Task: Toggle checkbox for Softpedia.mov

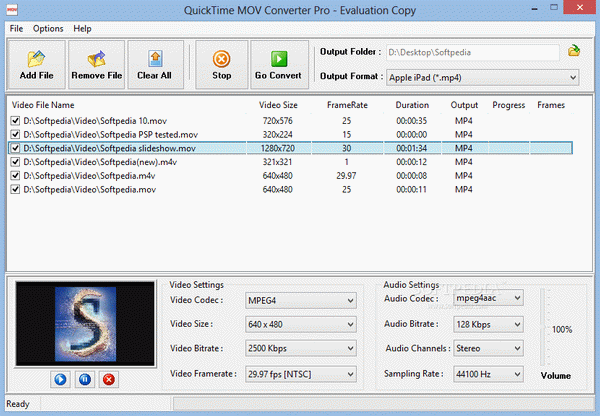Action: click(x=15, y=190)
